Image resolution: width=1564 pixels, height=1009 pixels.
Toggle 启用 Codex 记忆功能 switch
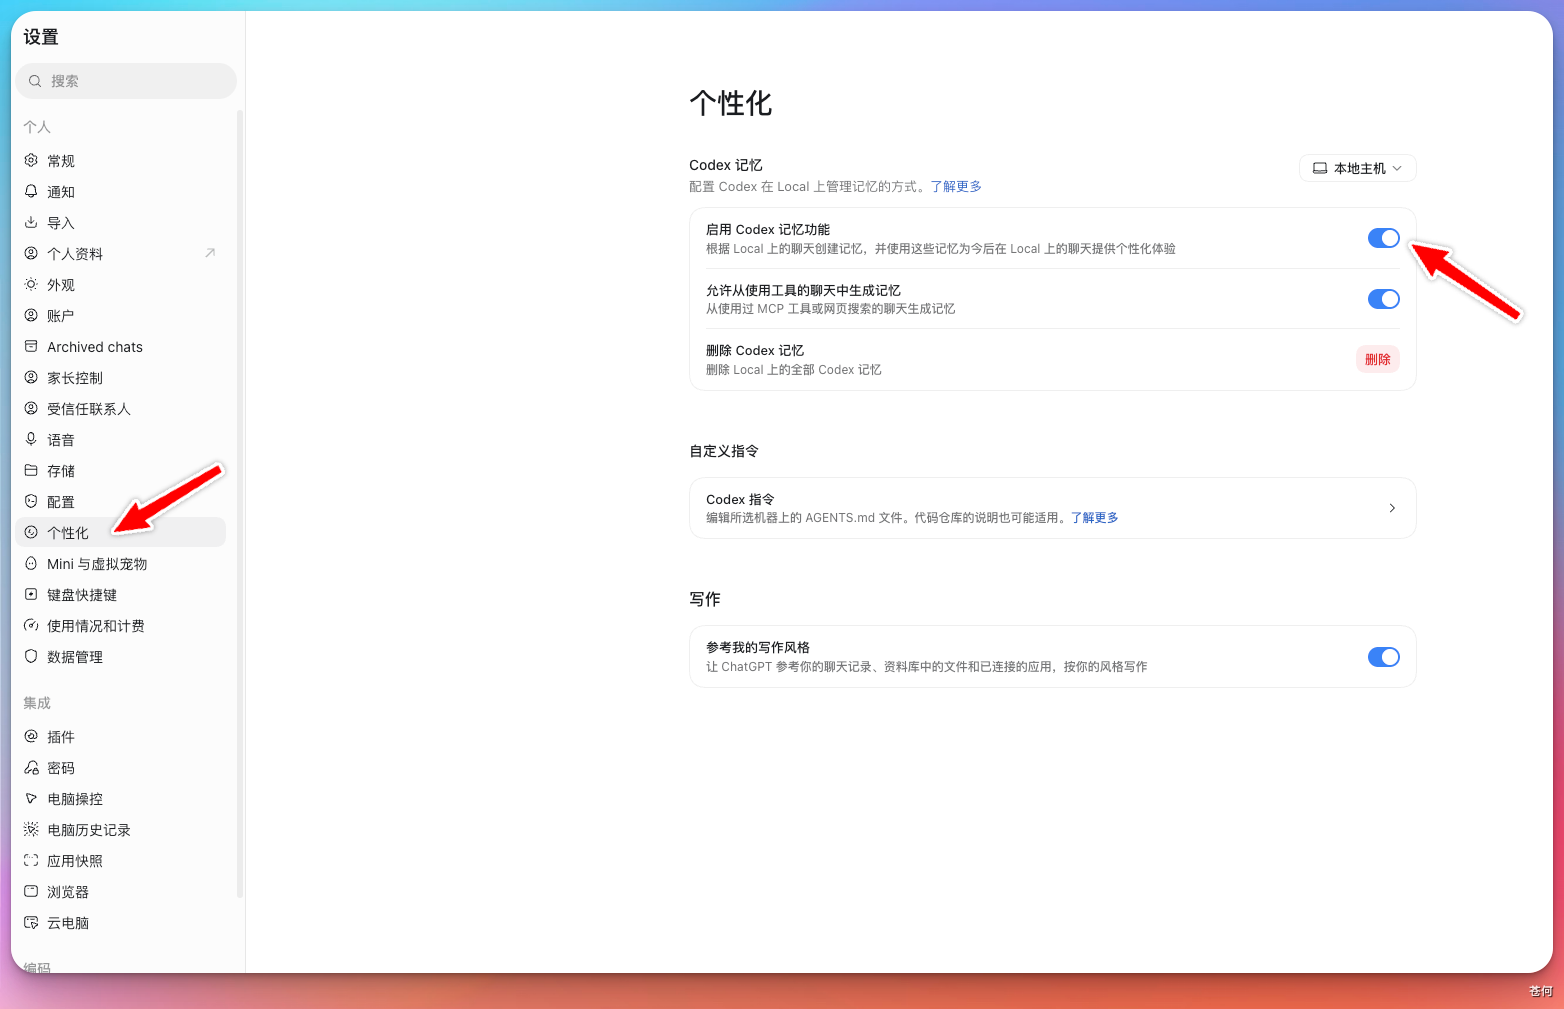click(1384, 238)
